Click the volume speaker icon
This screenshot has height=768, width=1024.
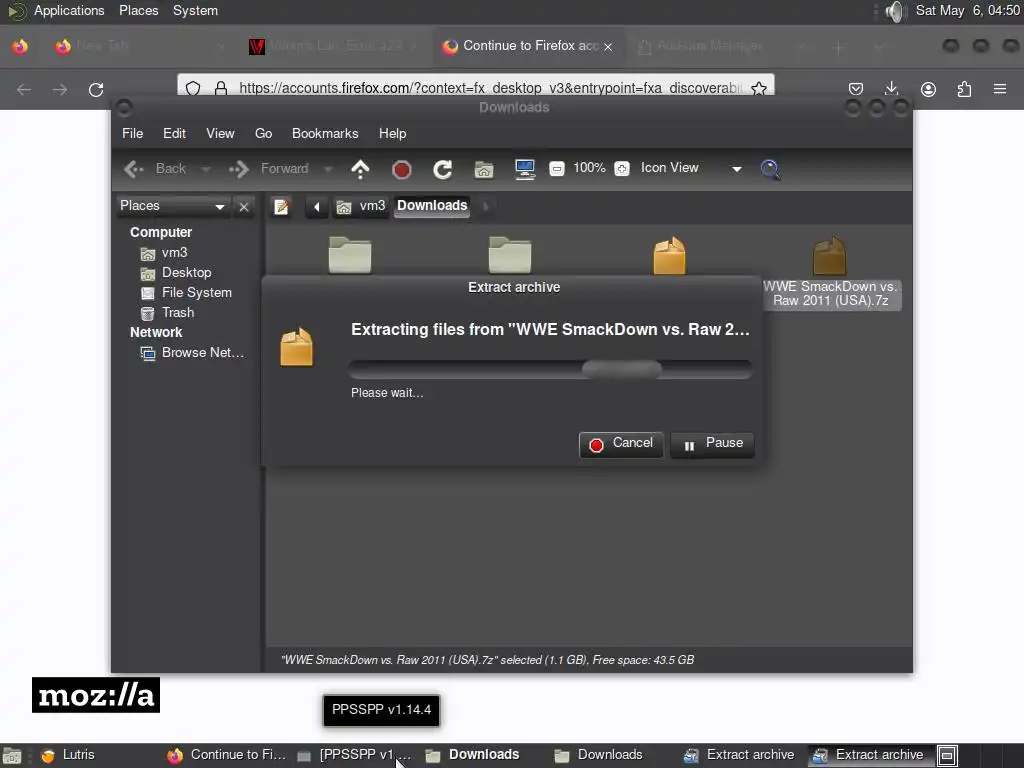click(896, 11)
